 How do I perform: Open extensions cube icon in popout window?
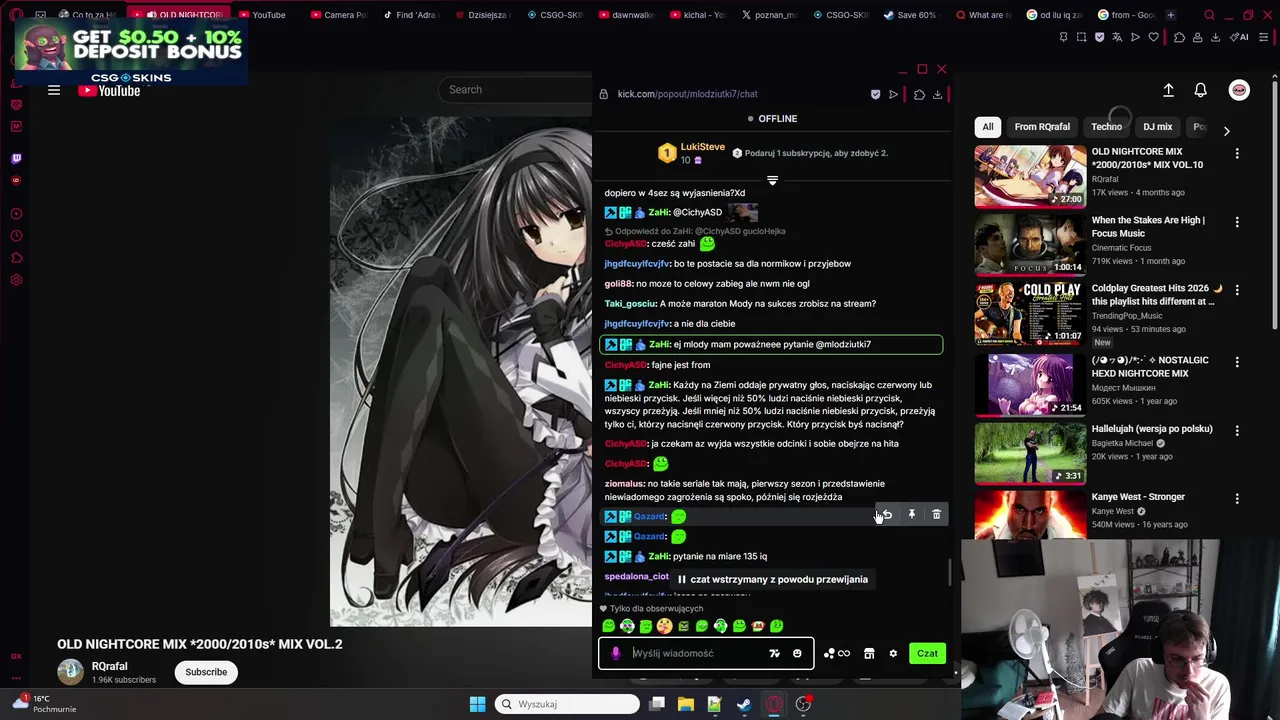[919, 94]
